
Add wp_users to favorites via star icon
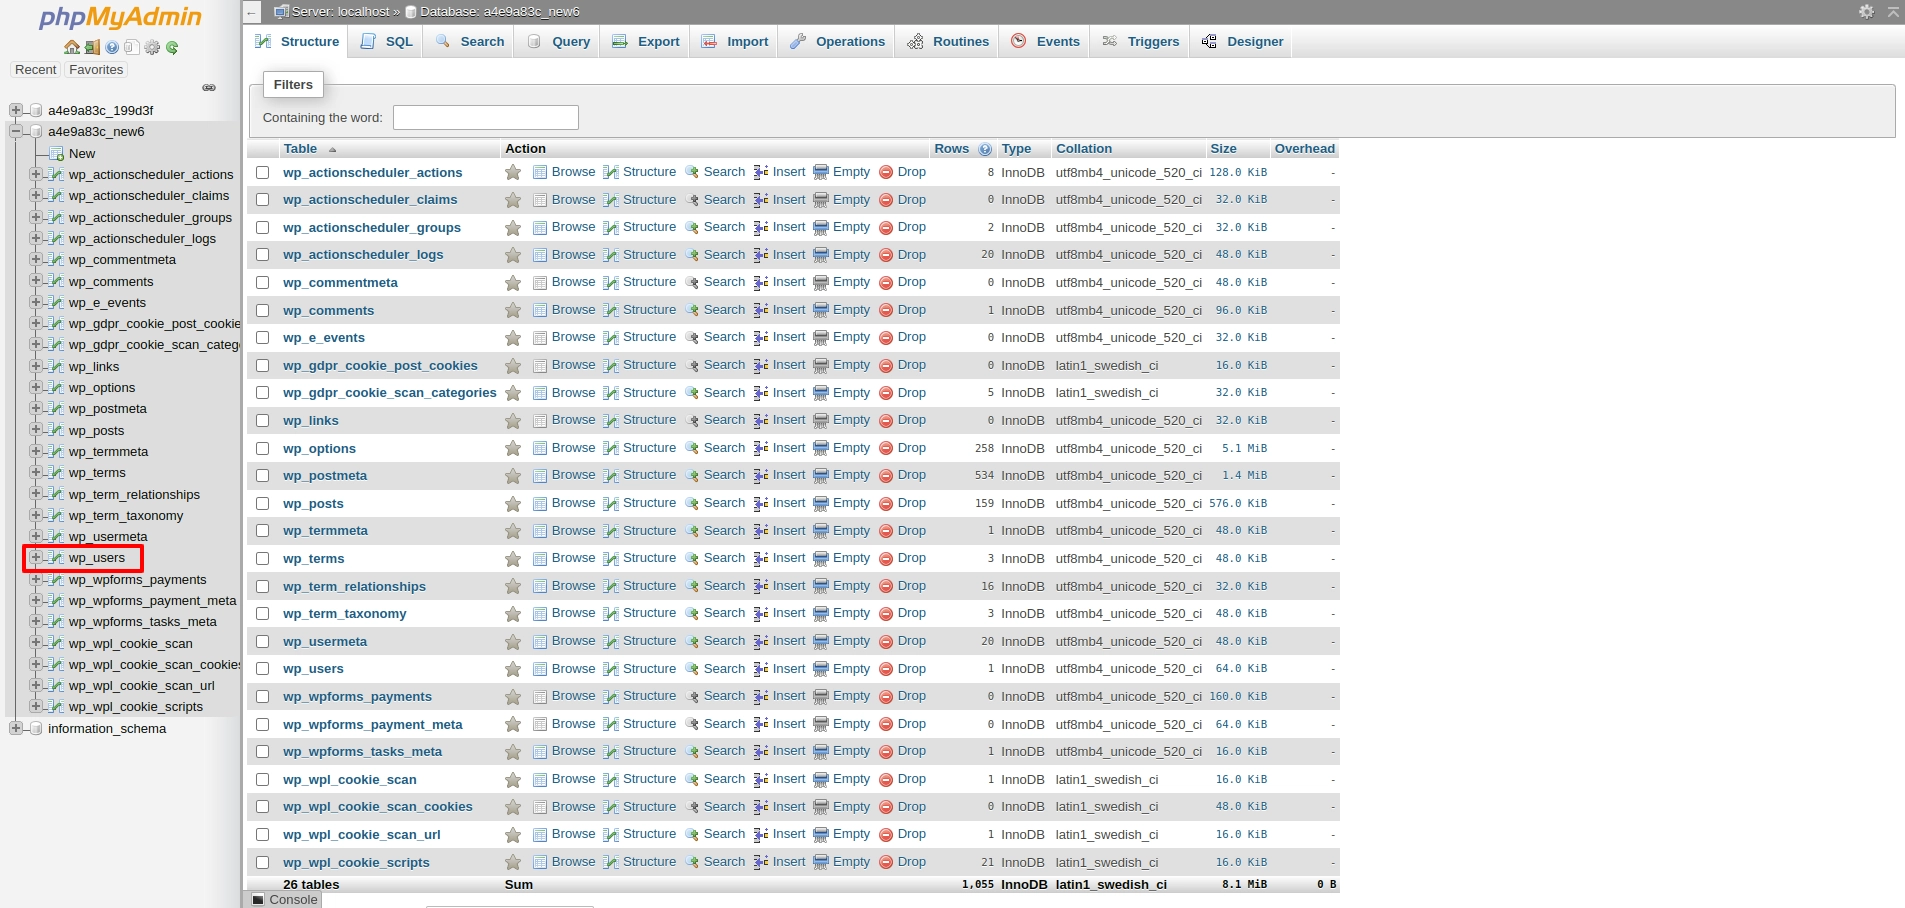(x=513, y=669)
